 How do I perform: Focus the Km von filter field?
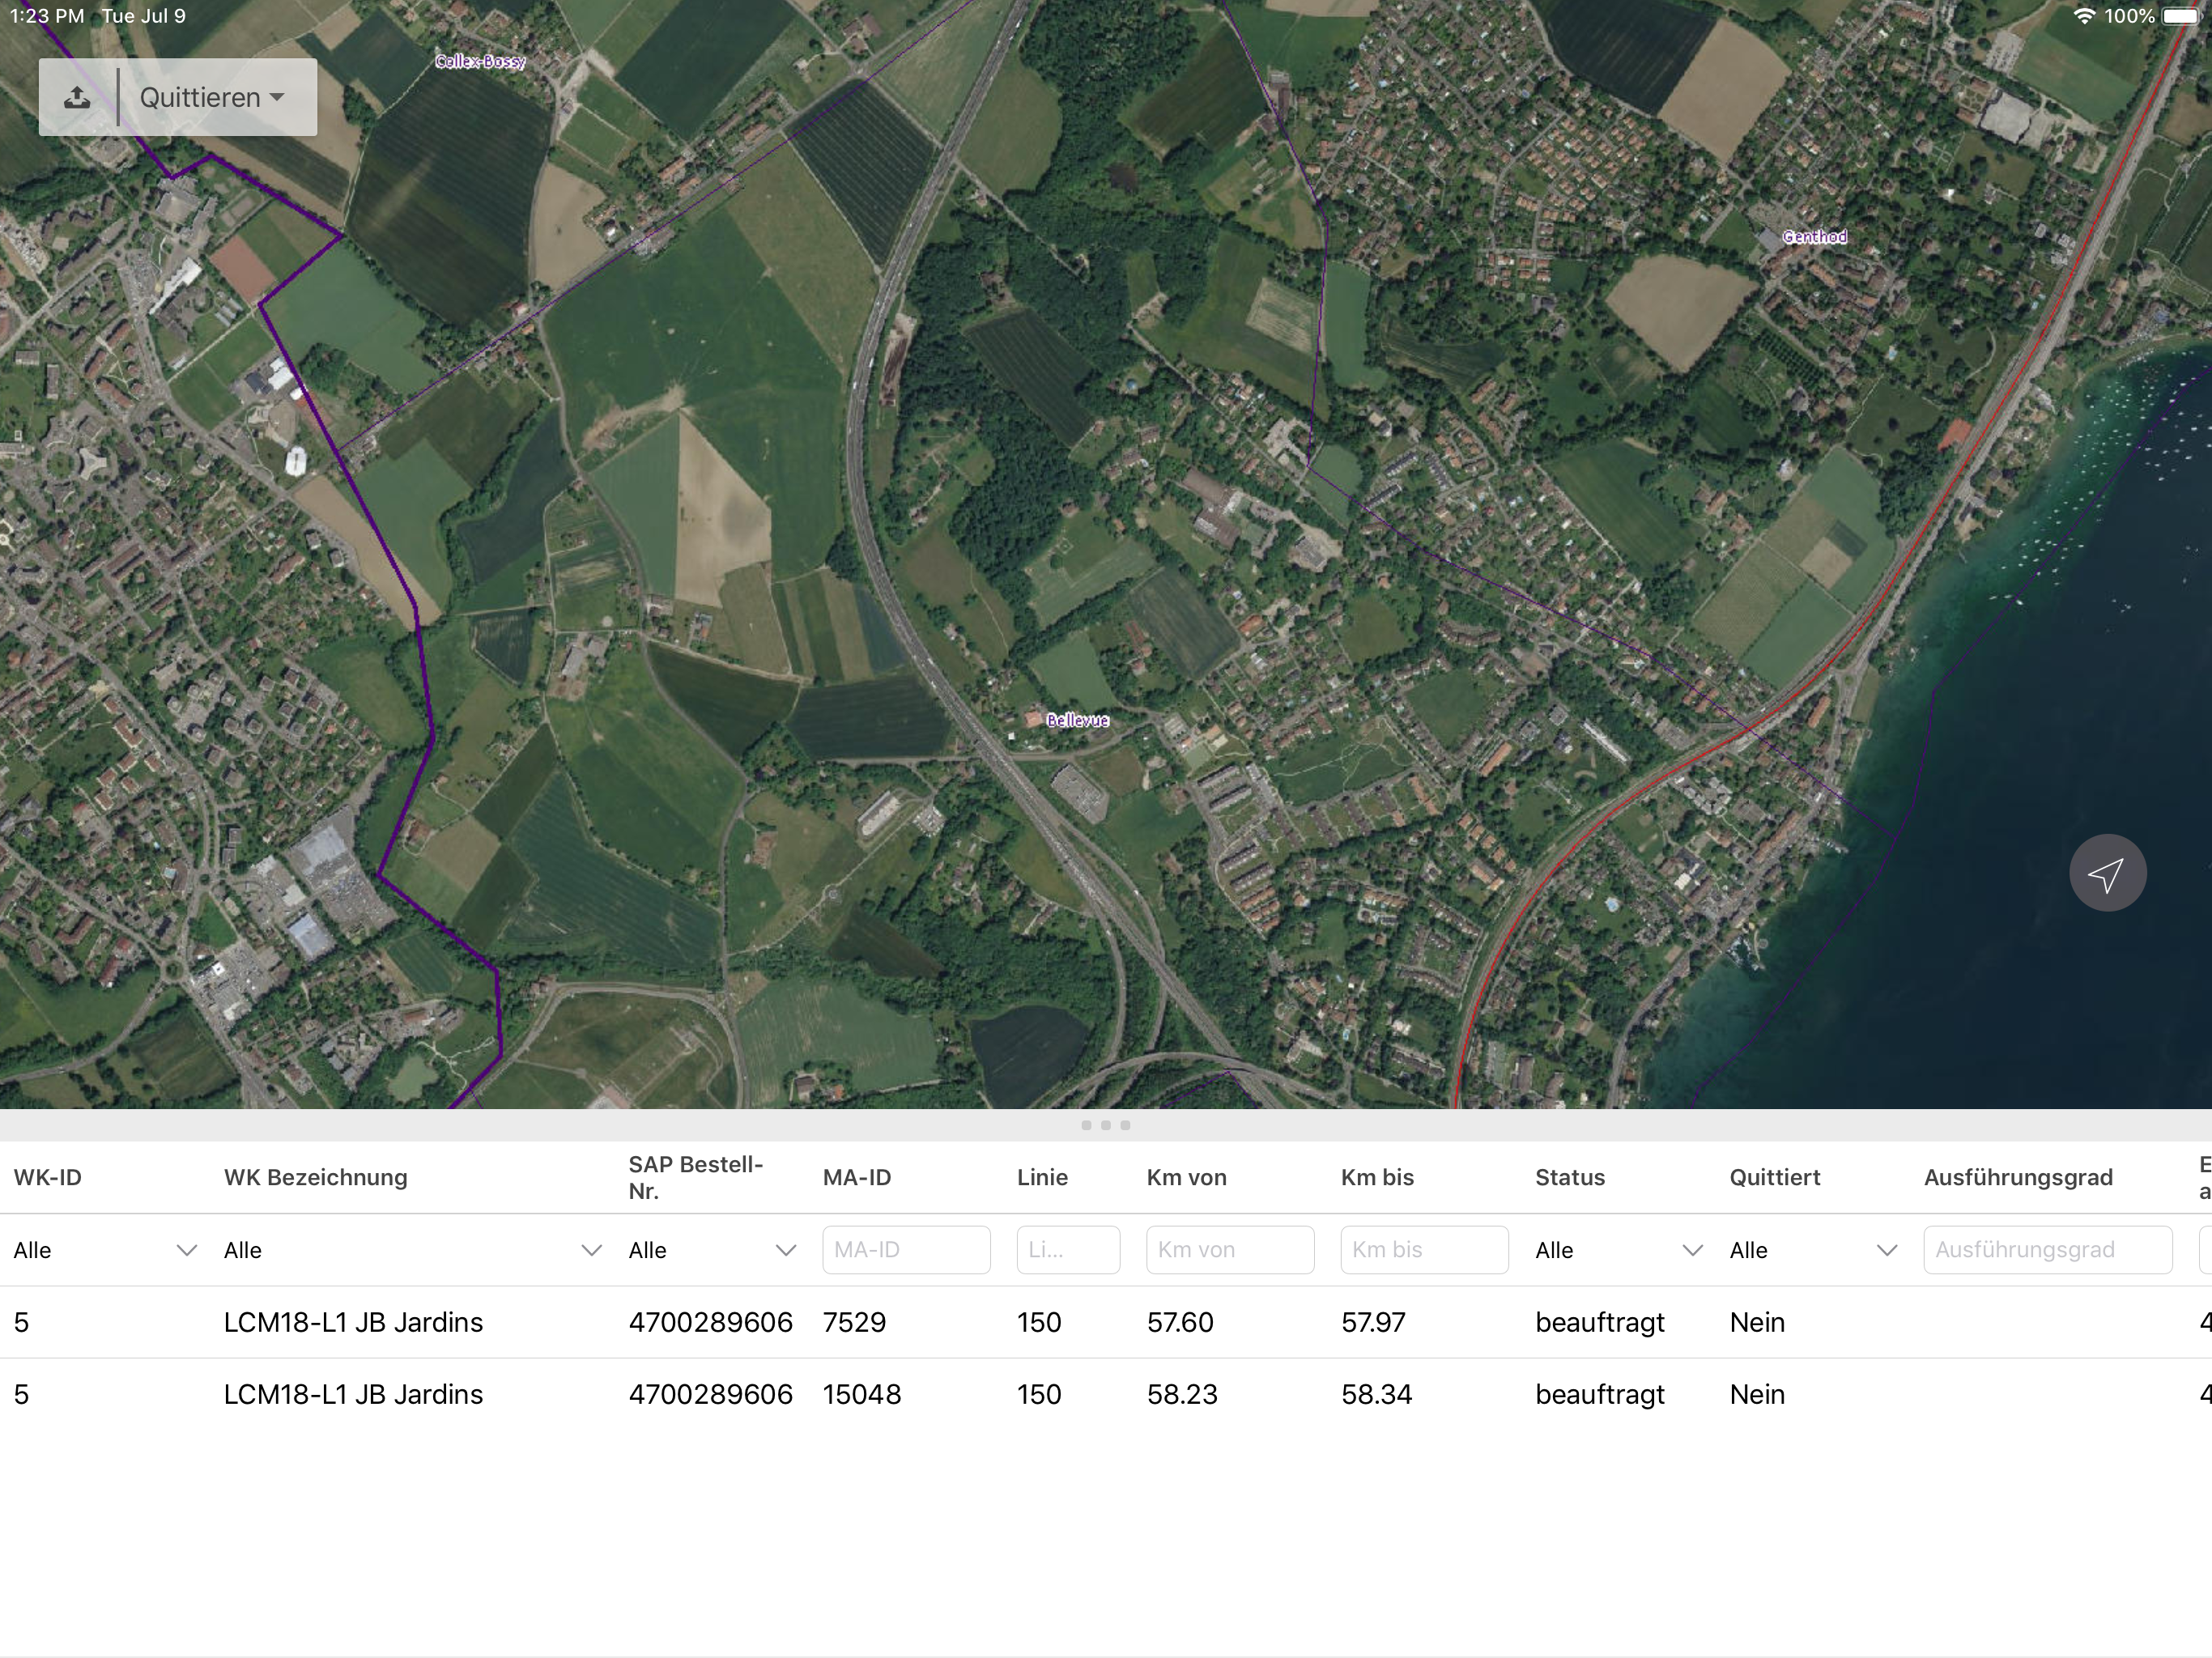point(1230,1250)
